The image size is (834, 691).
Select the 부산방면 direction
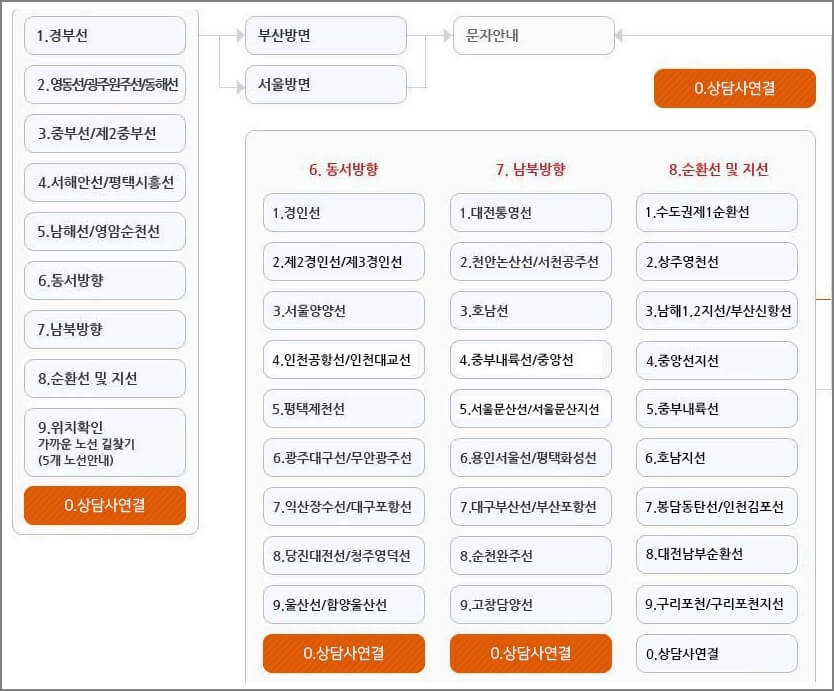click(x=325, y=35)
